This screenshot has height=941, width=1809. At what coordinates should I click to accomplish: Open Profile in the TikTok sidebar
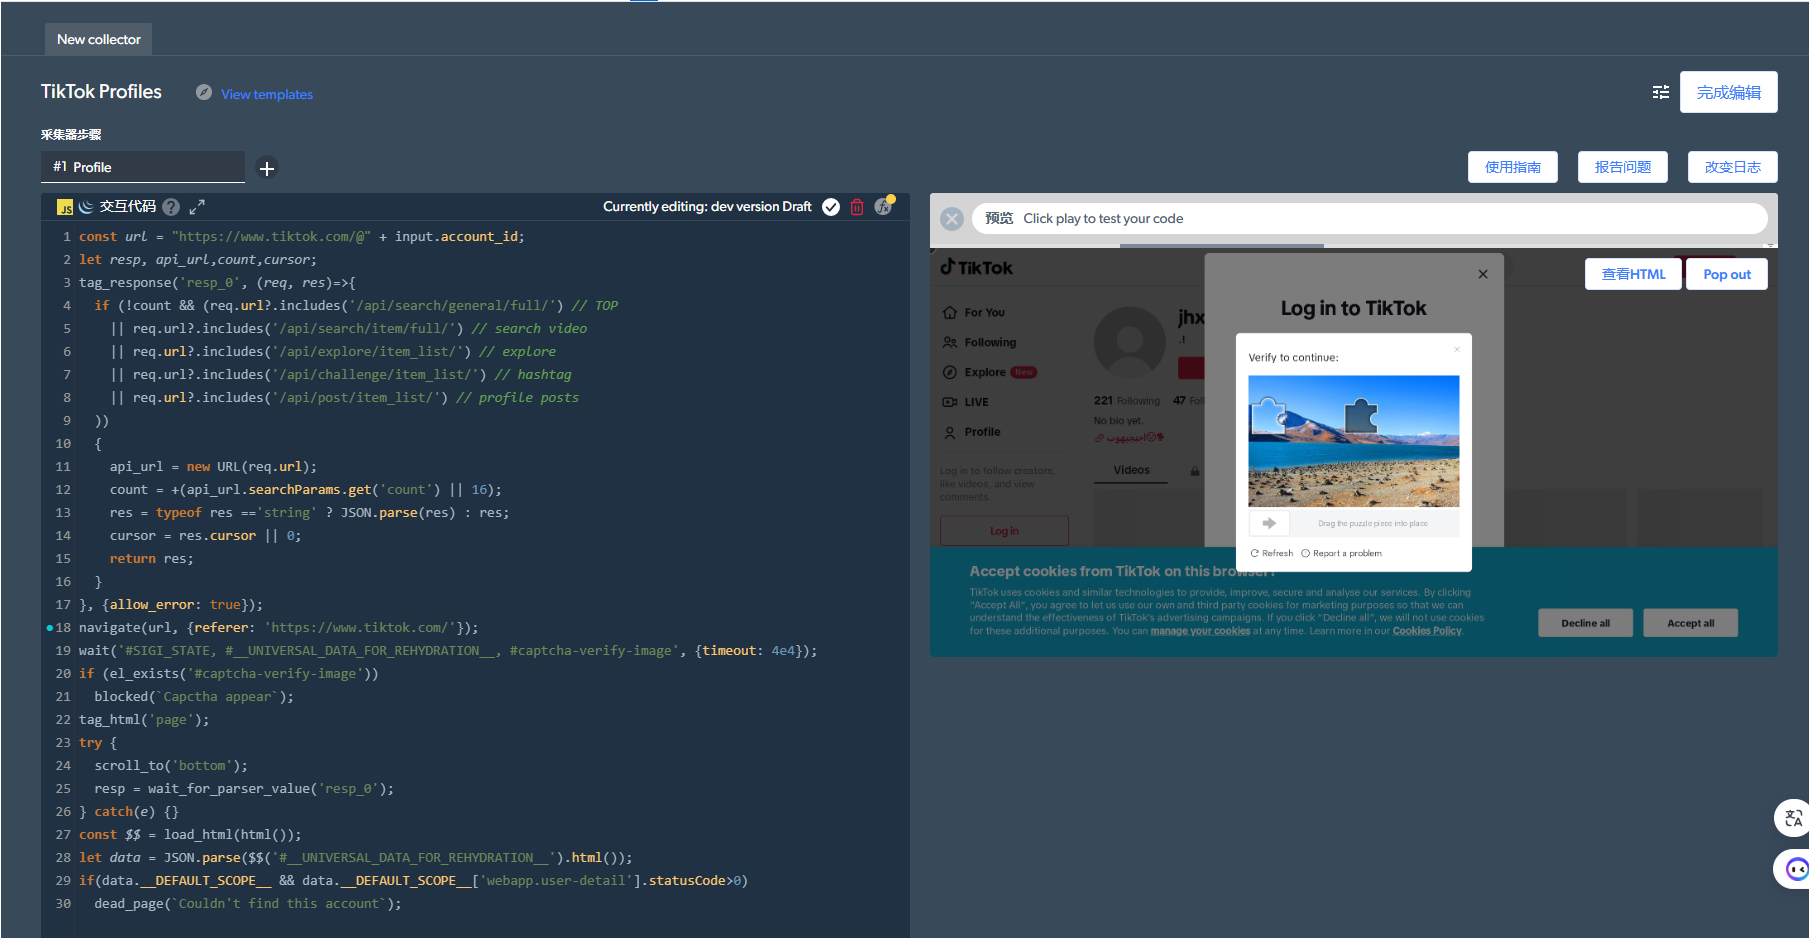[x=982, y=432]
